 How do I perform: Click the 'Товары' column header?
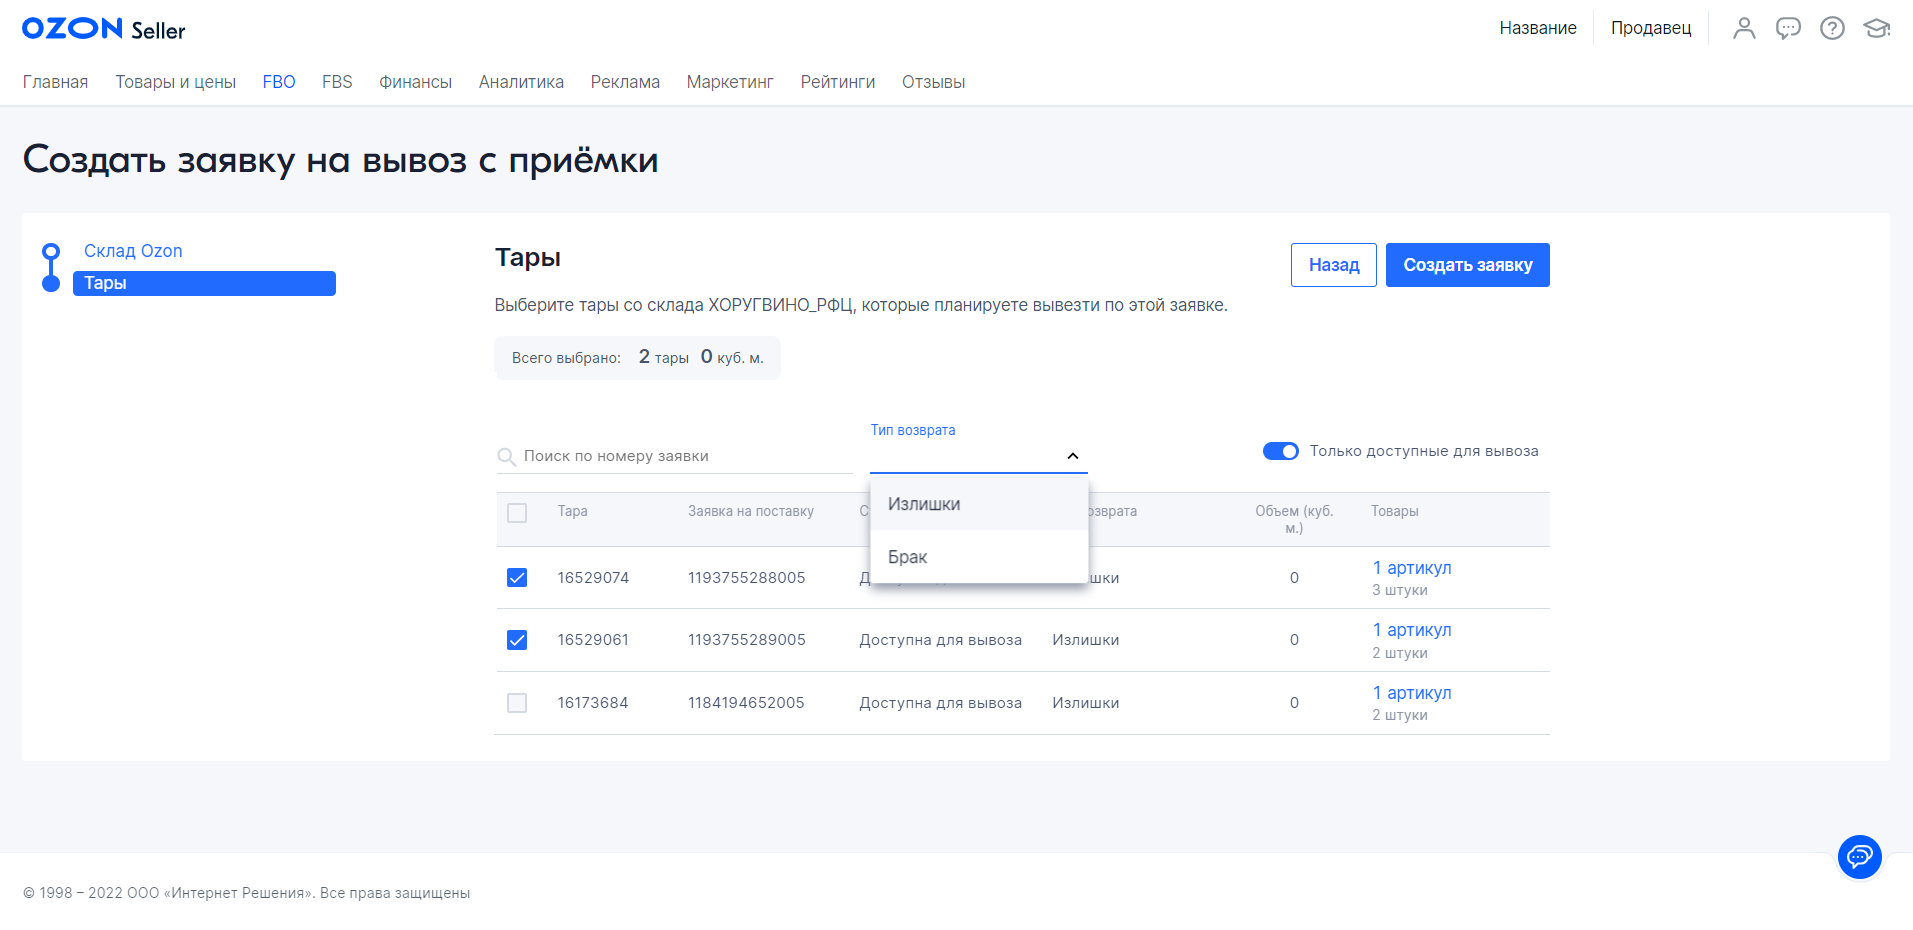[x=1395, y=511]
